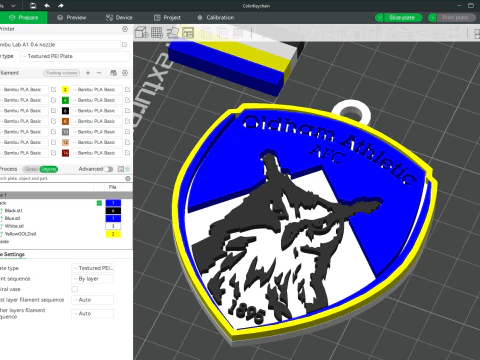
Task: Edit filament 12 preset icon
Action: coord(127,142)
